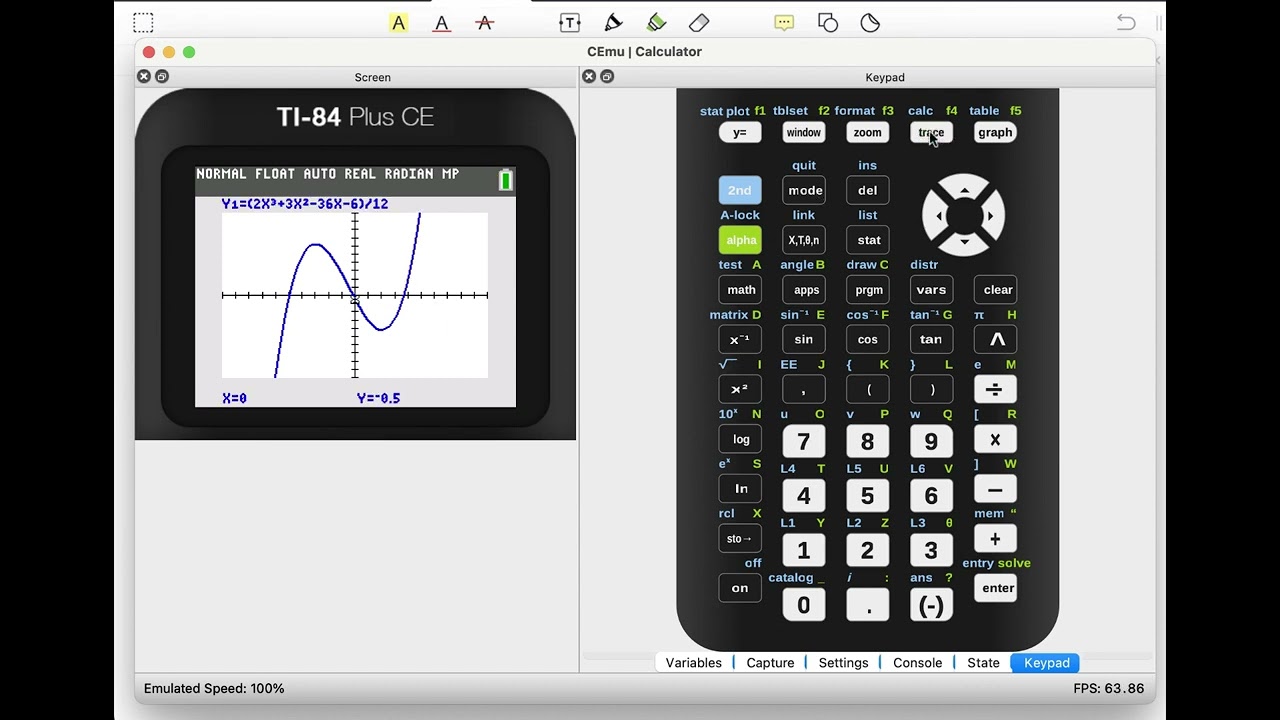This screenshot has width=1280, height=720.
Task: Click the x² square key
Action: coord(739,389)
